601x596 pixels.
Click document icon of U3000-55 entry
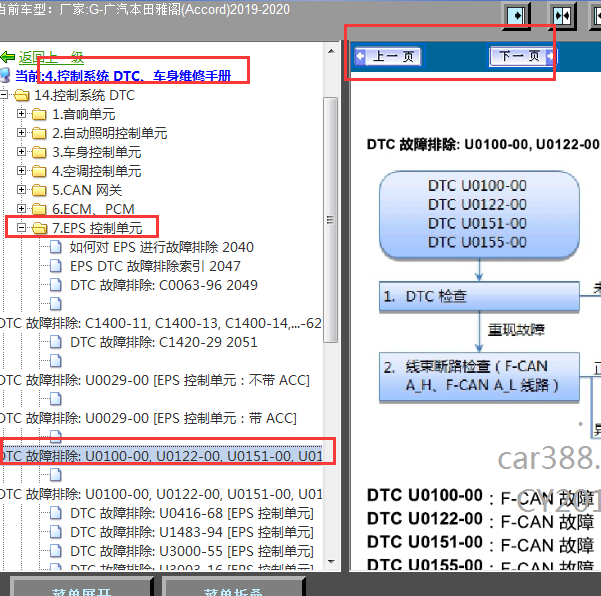(x=56, y=551)
